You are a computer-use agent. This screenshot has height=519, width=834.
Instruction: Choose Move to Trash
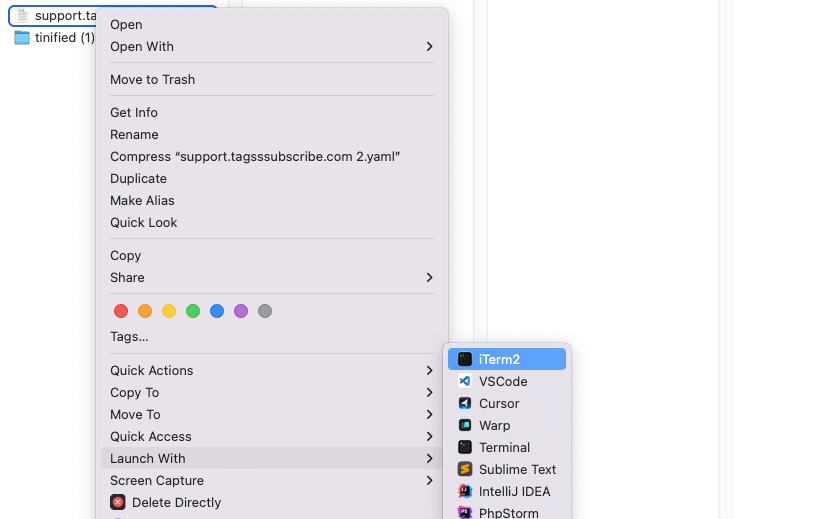pos(152,79)
